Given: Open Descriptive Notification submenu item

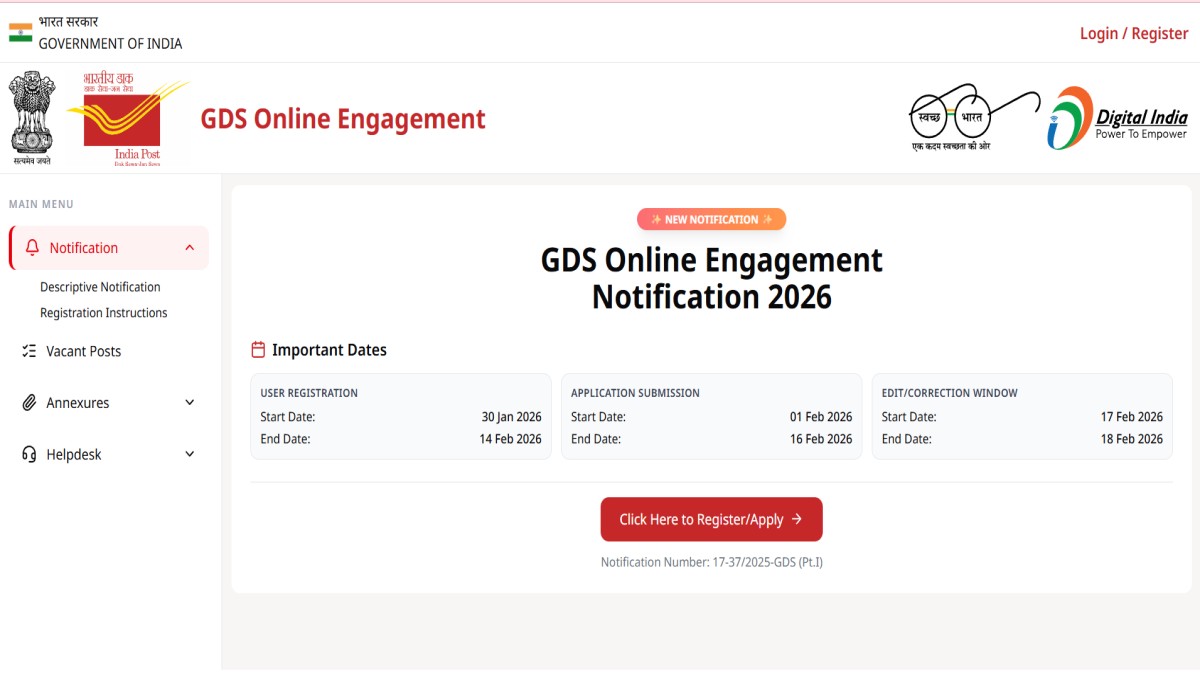Looking at the screenshot, I should 100,287.
